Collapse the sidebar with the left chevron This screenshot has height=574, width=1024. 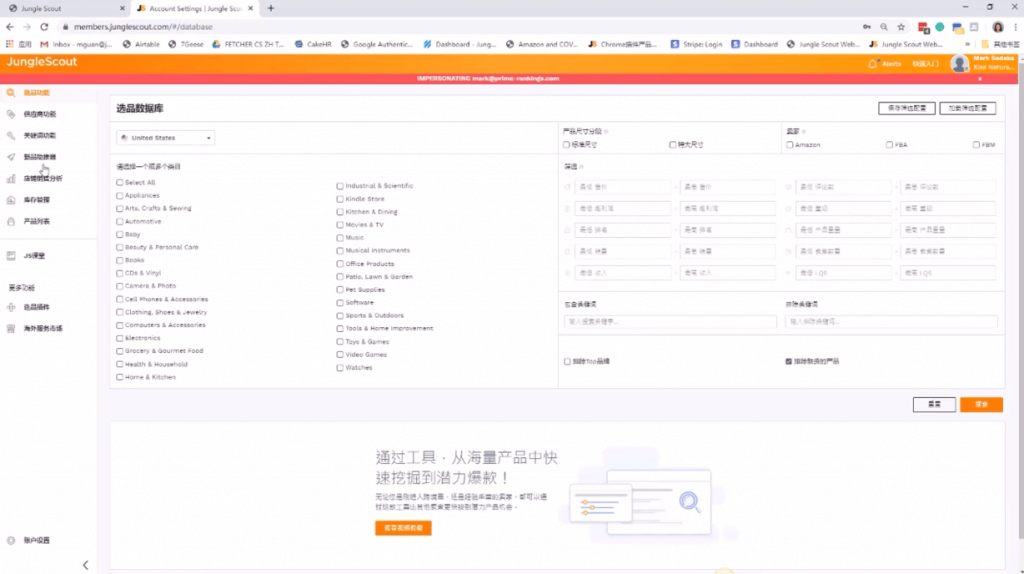tap(86, 565)
